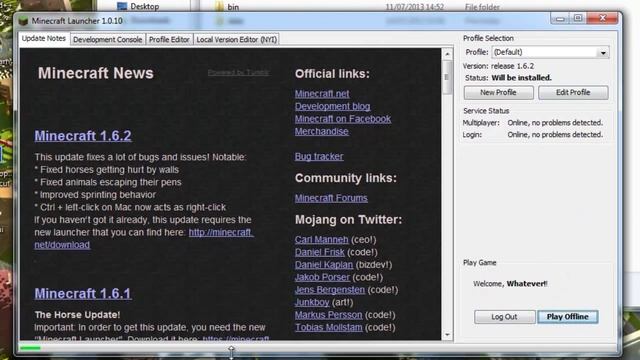Open the Minecraft on Facebook link
This screenshot has width=640, height=360.
[343, 119]
